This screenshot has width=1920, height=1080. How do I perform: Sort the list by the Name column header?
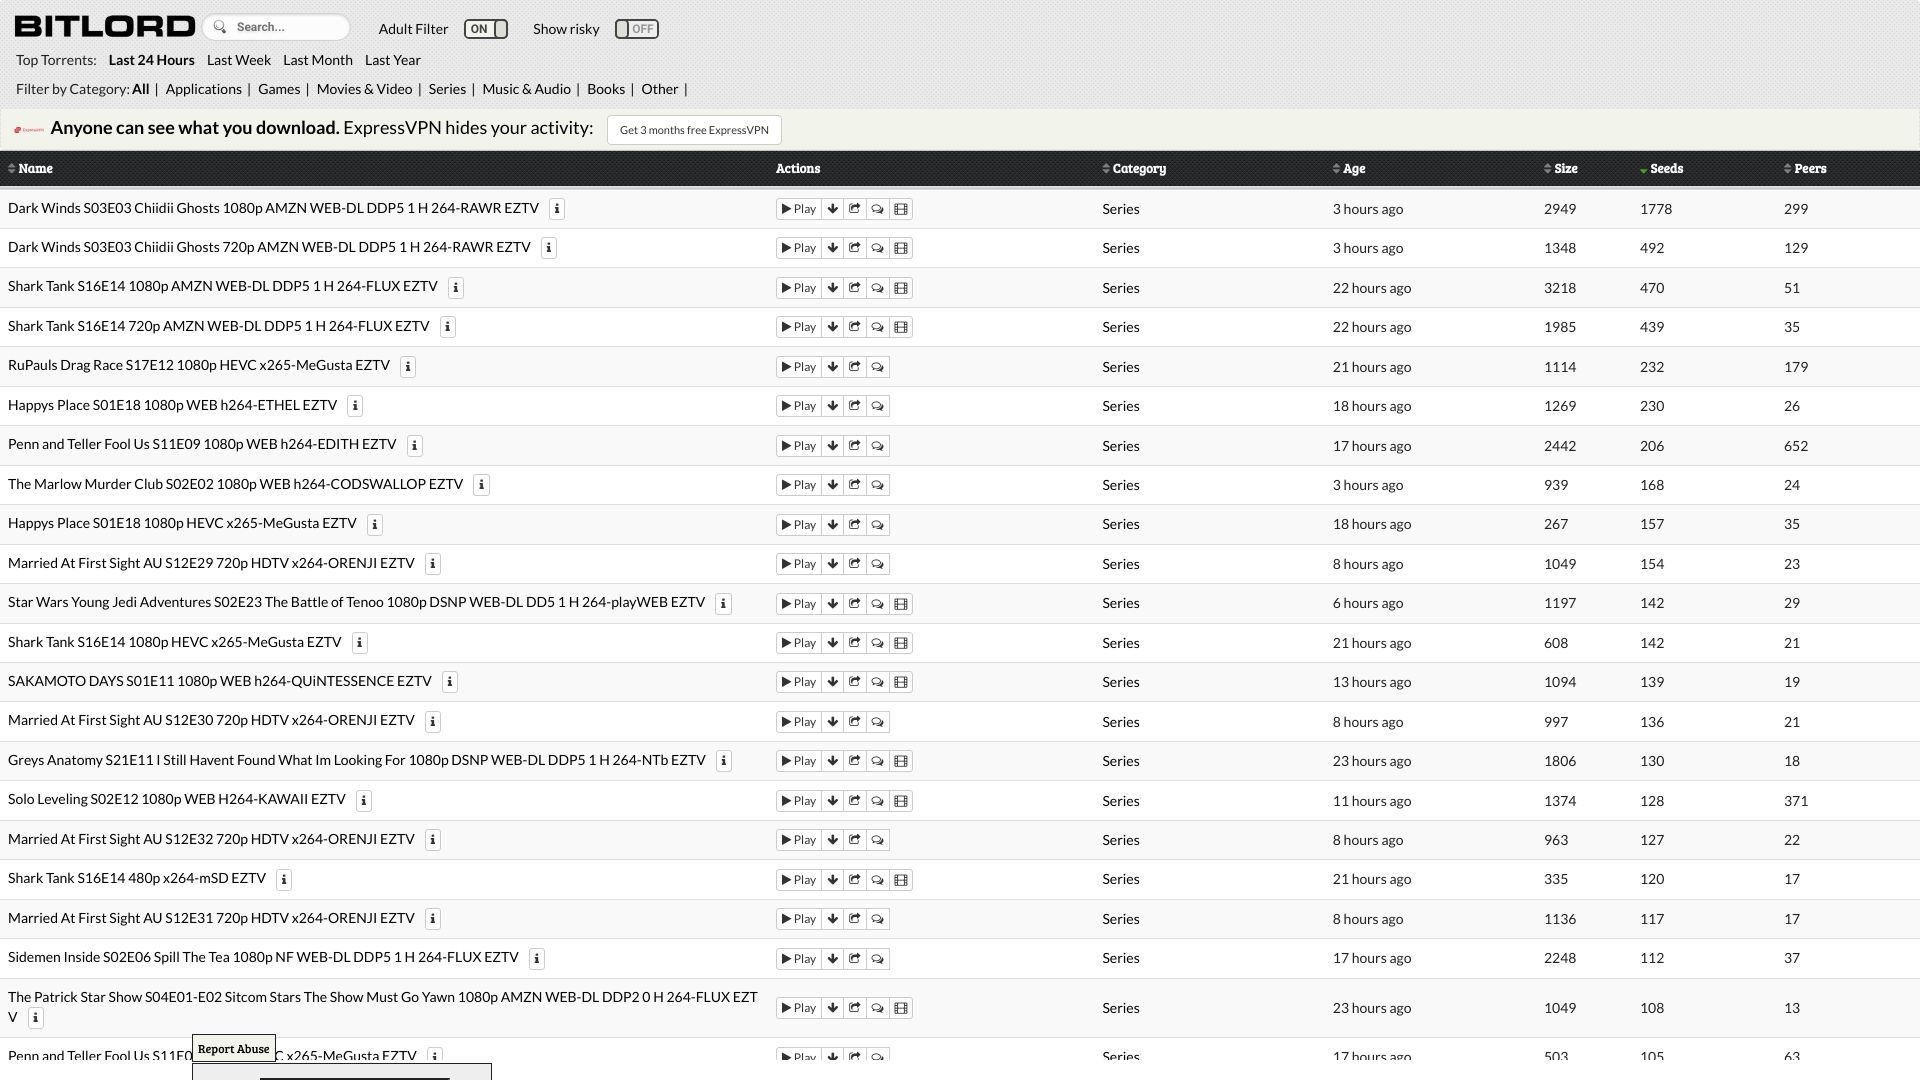tap(35, 169)
